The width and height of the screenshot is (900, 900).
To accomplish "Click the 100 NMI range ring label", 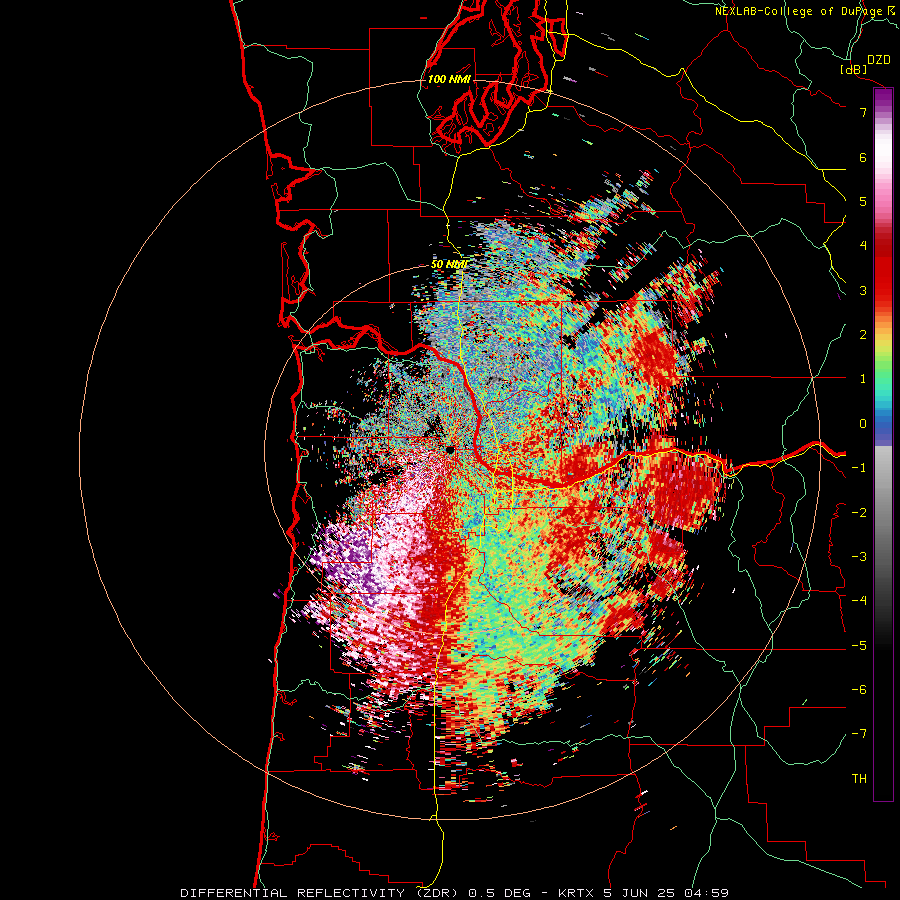I will coord(449,79).
